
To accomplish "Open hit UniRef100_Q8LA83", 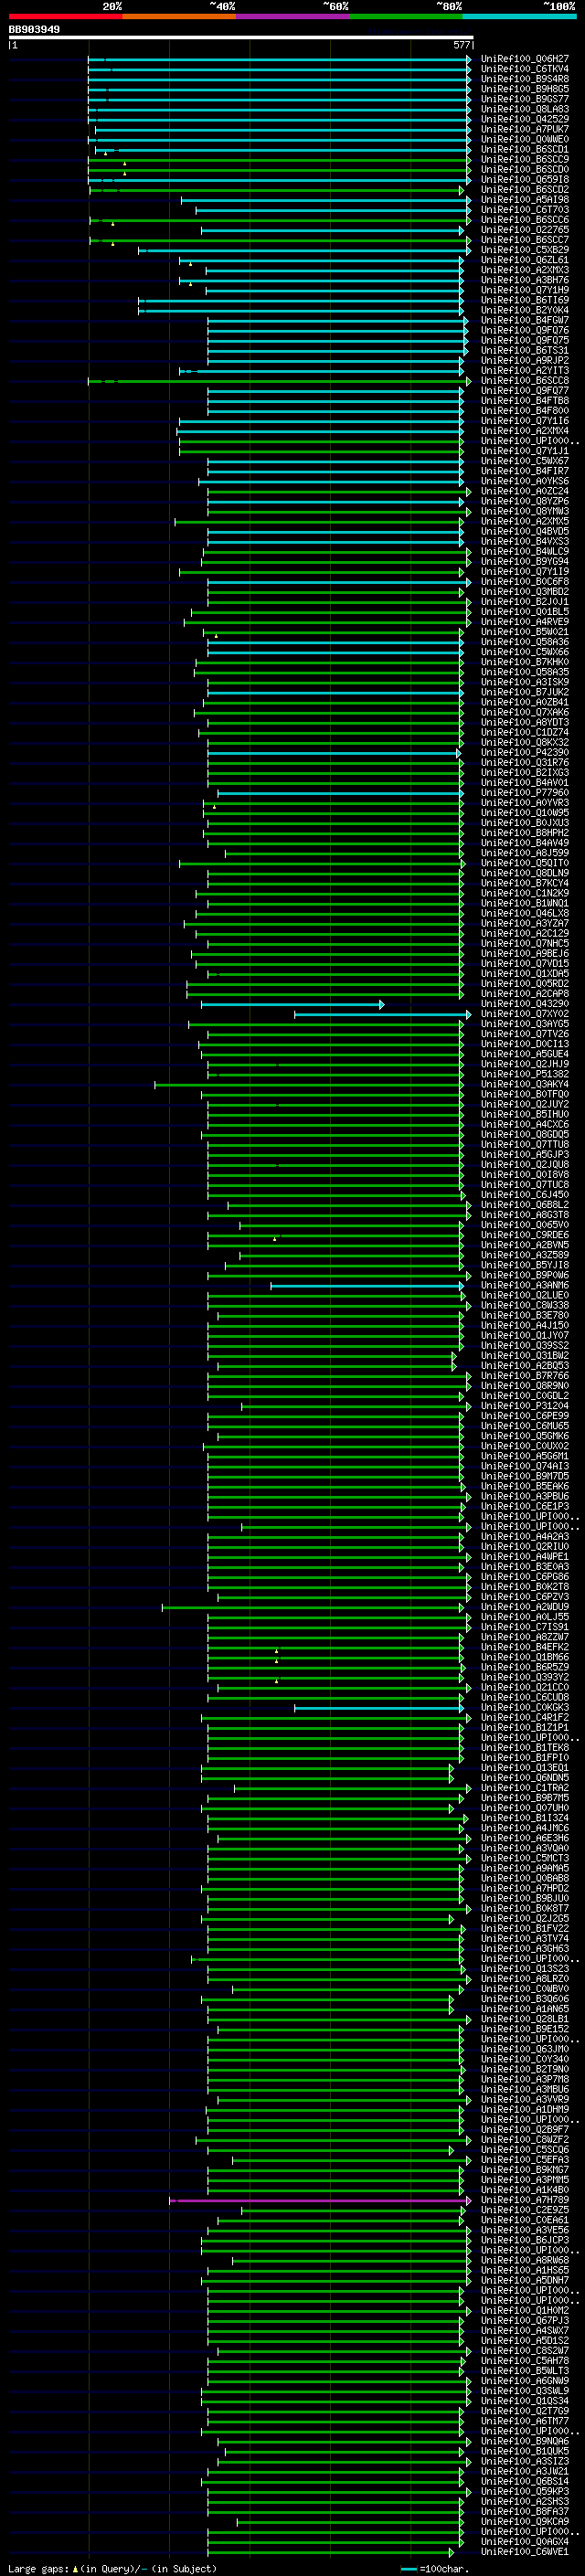I will point(525,109).
